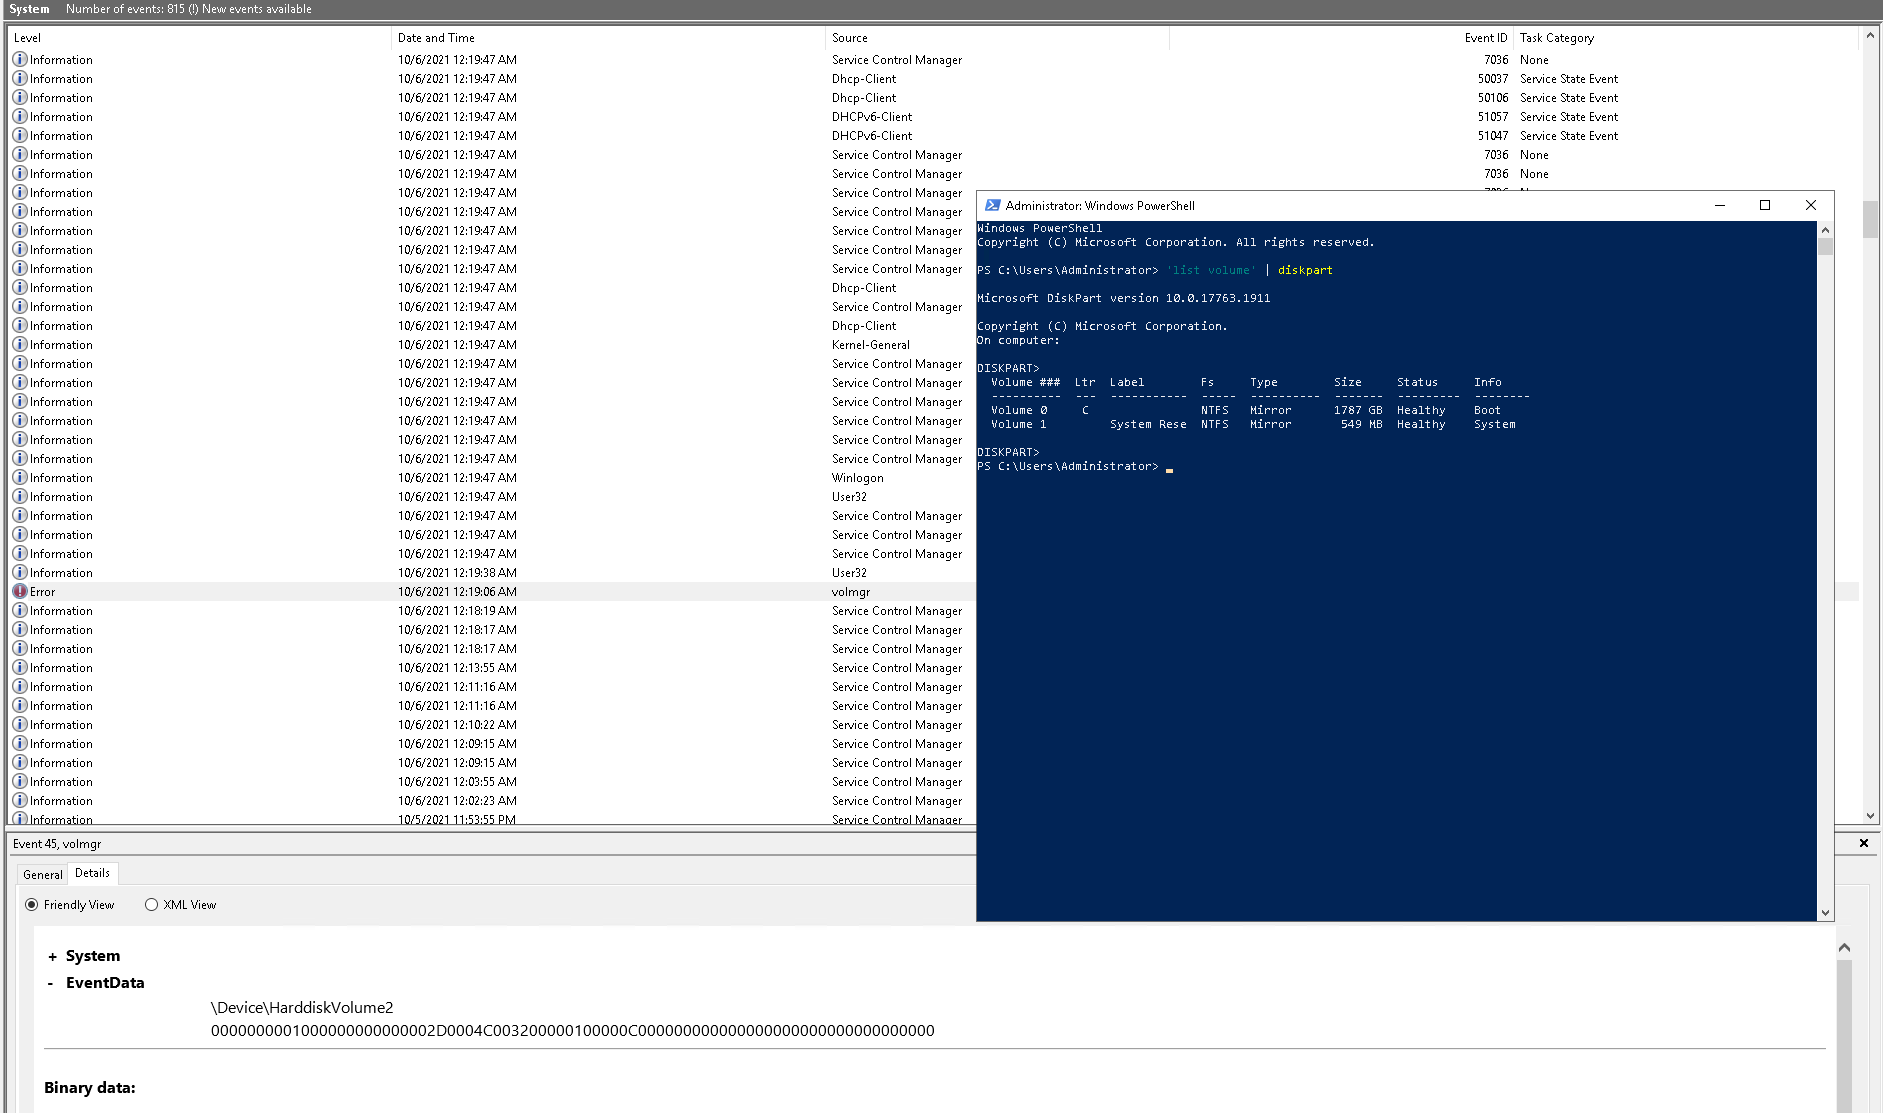Select the XML View radio button

pyautogui.click(x=151, y=904)
